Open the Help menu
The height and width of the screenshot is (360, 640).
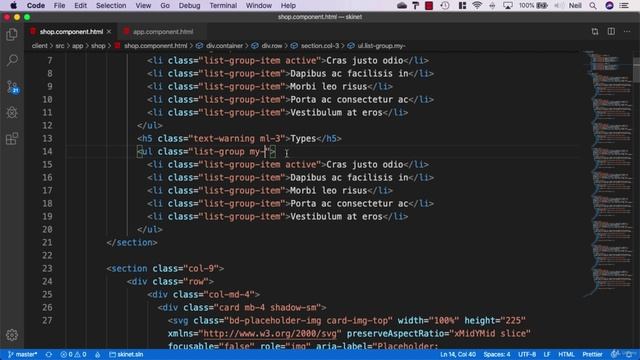click(288, 6)
